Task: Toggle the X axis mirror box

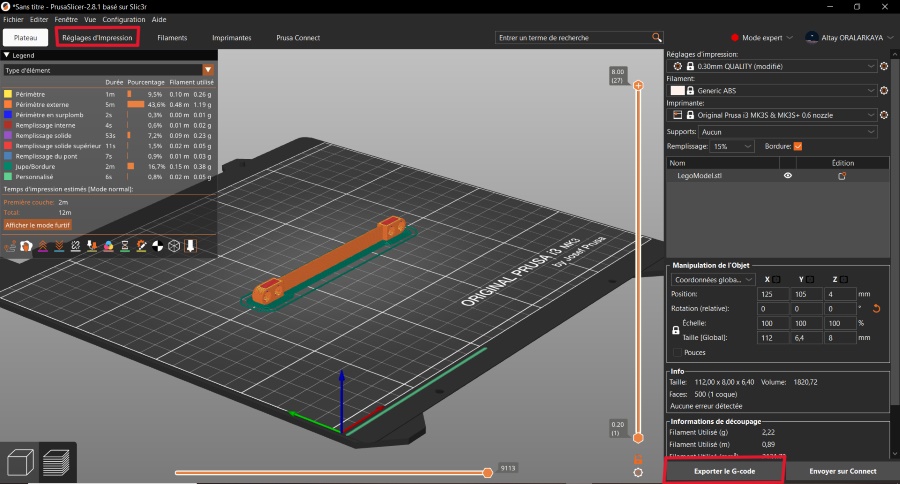Action: (x=776, y=280)
